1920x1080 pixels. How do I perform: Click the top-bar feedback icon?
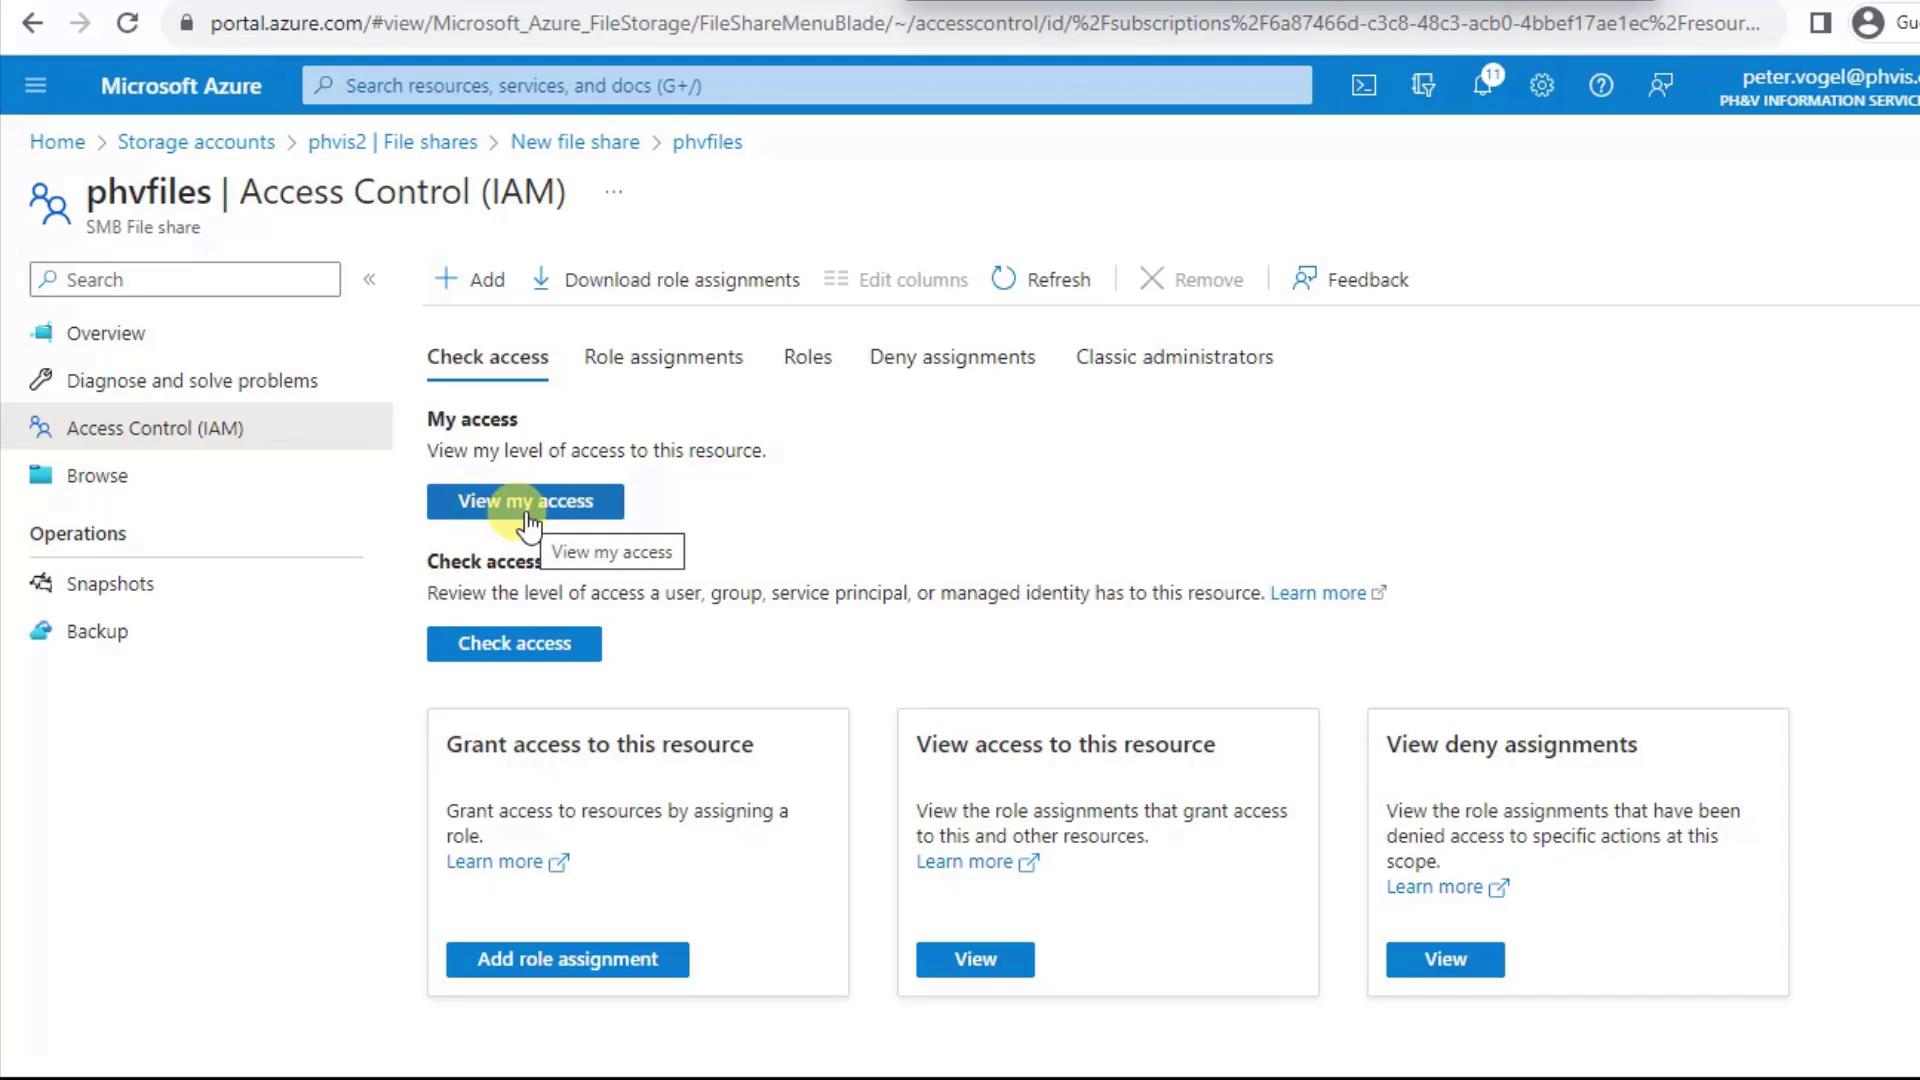1660,86
